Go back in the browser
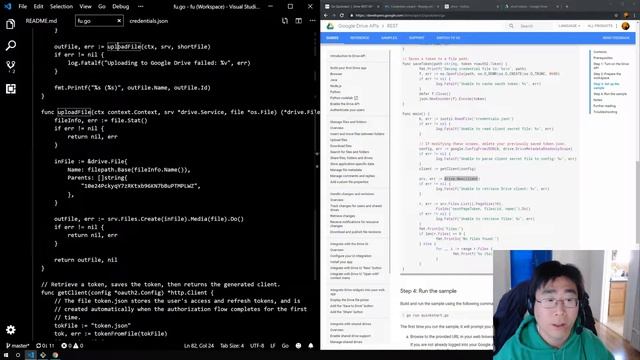Image resolution: width=640 pixels, height=360 pixels. pos(326,16)
